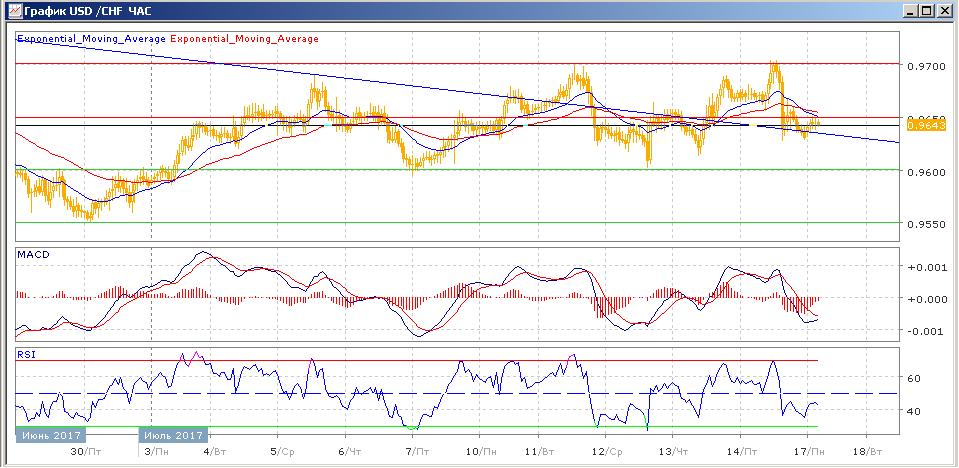
Task: Click the blue Exponential_Moving_Average legend label
Action: (91, 39)
